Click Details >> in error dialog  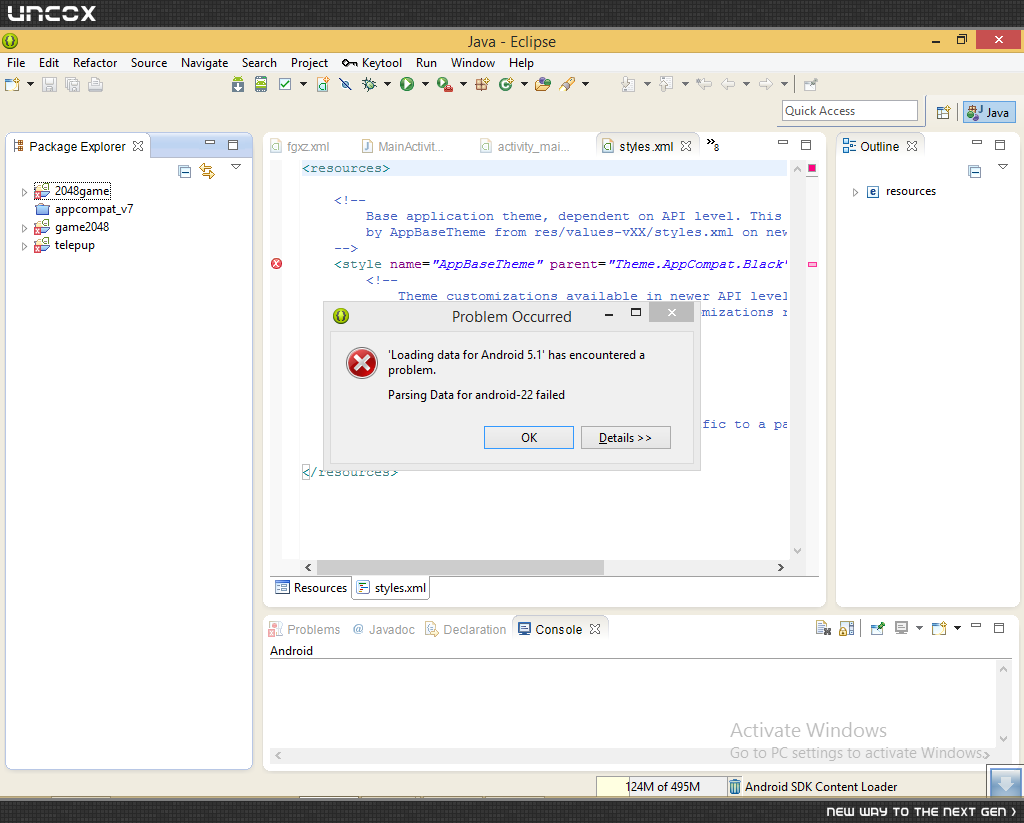point(626,438)
